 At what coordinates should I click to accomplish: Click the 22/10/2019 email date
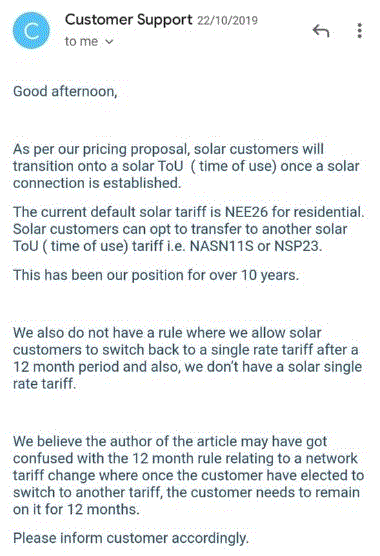227,21
